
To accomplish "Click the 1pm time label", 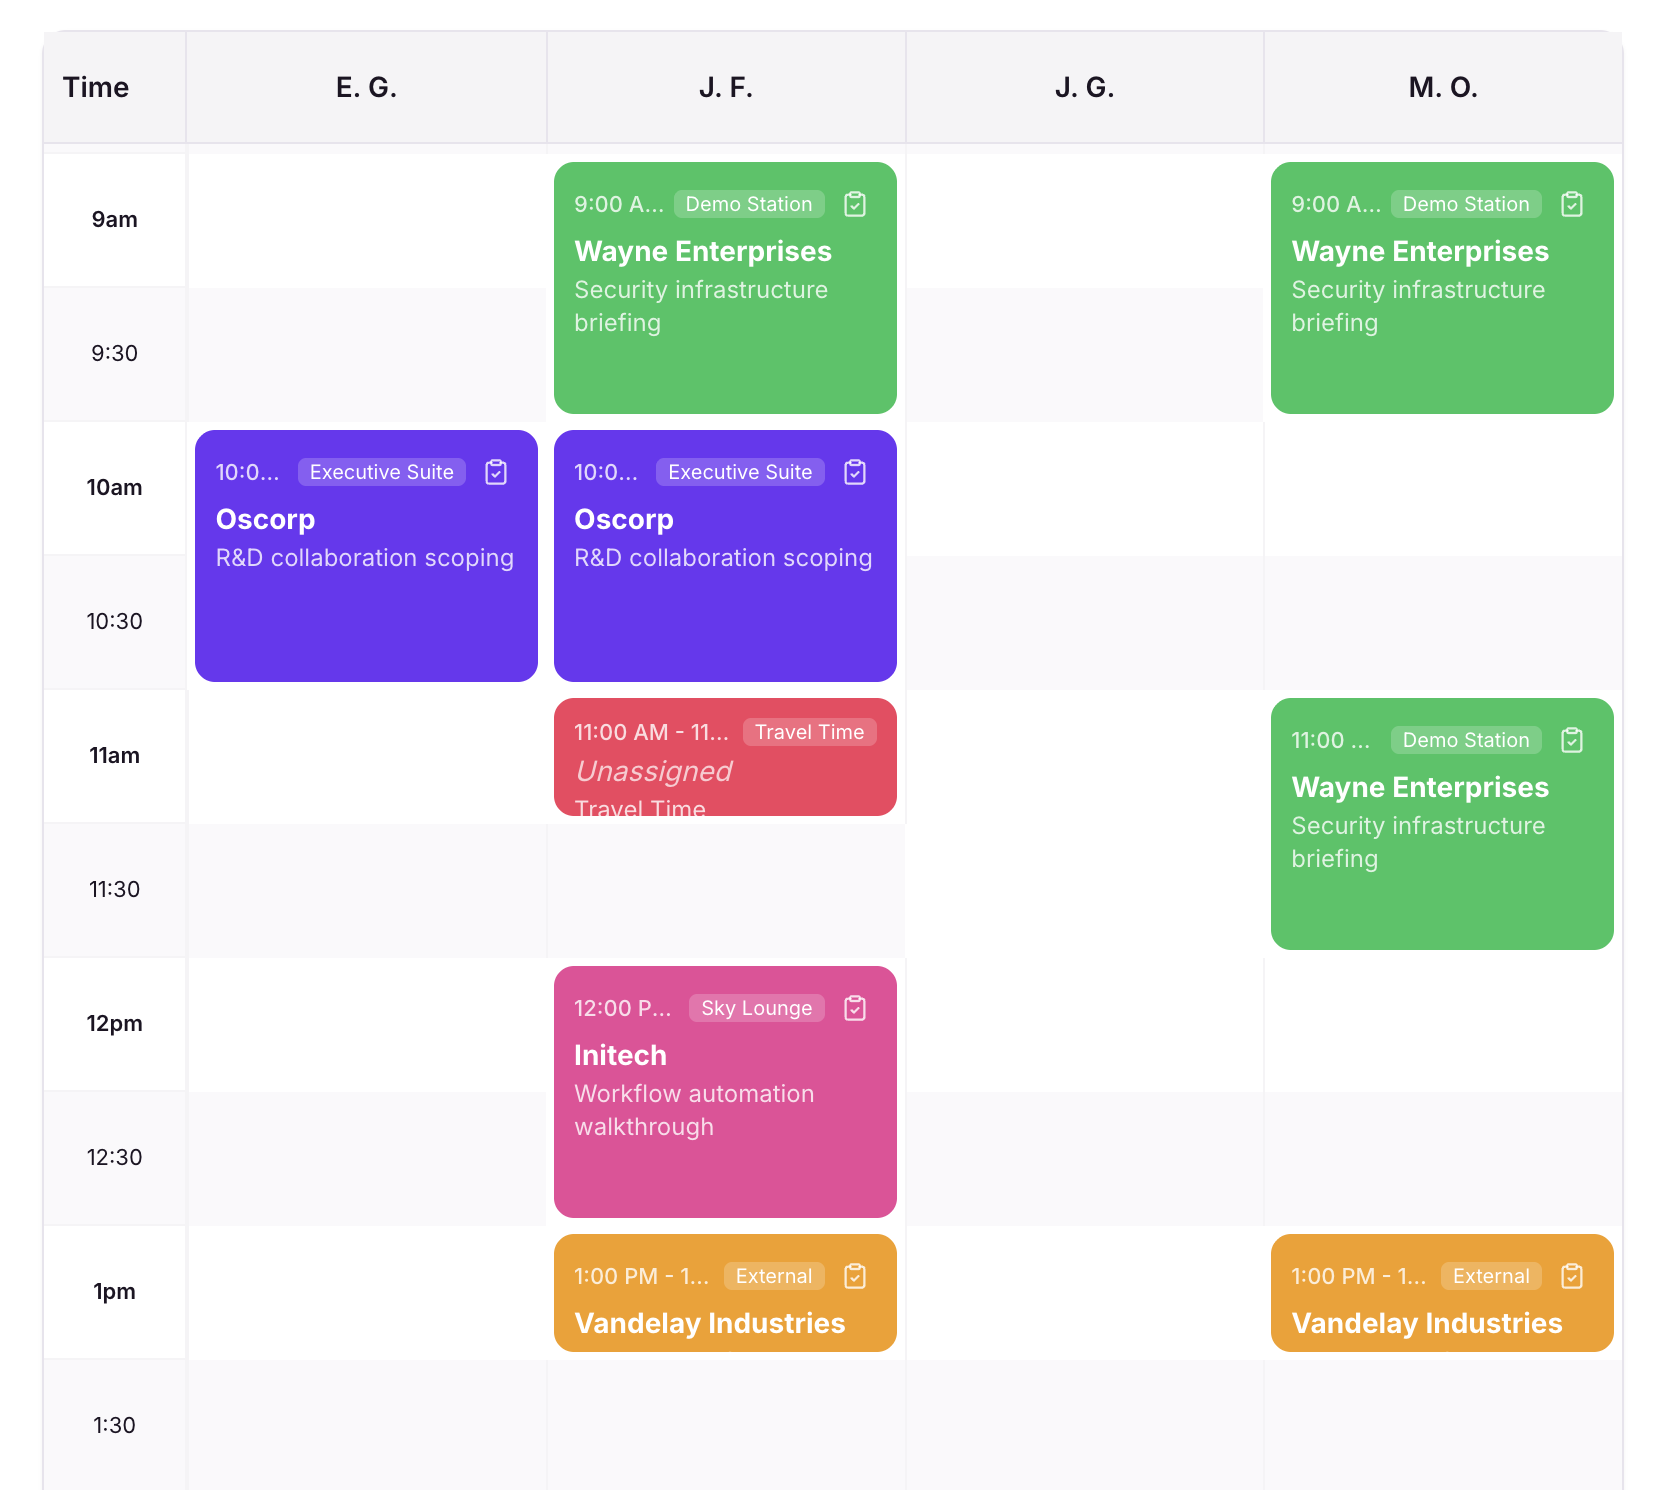I will (x=115, y=1291).
